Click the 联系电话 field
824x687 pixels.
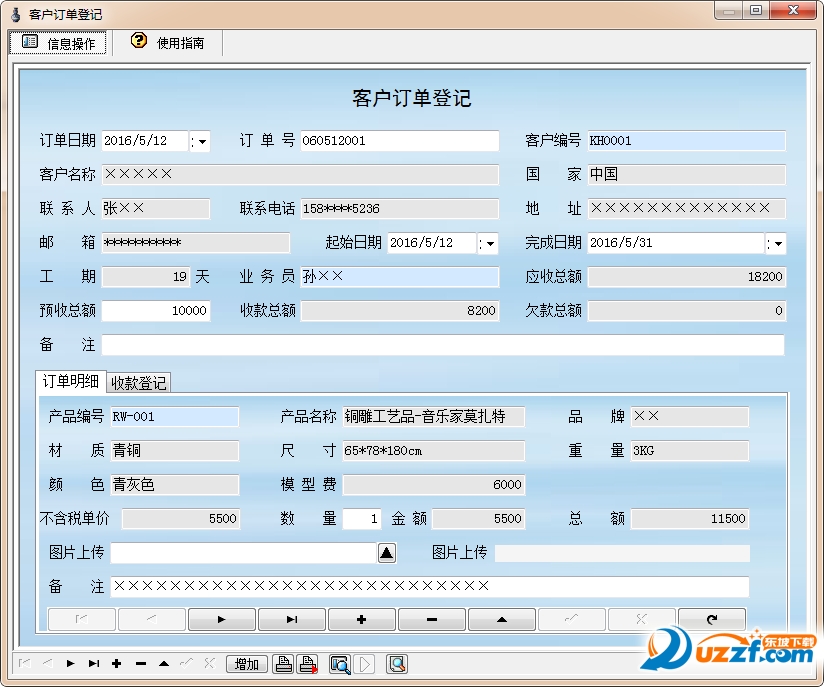399,209
